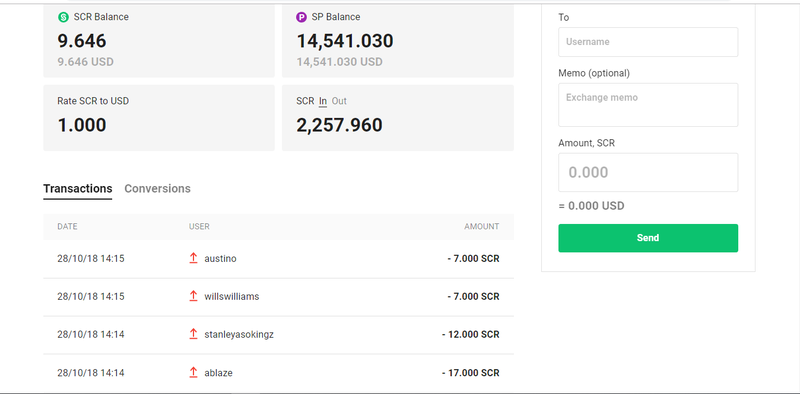Select the amount - 17.000 SCR
This screenshot has width=800, height=394.
(x=471, y=373)
